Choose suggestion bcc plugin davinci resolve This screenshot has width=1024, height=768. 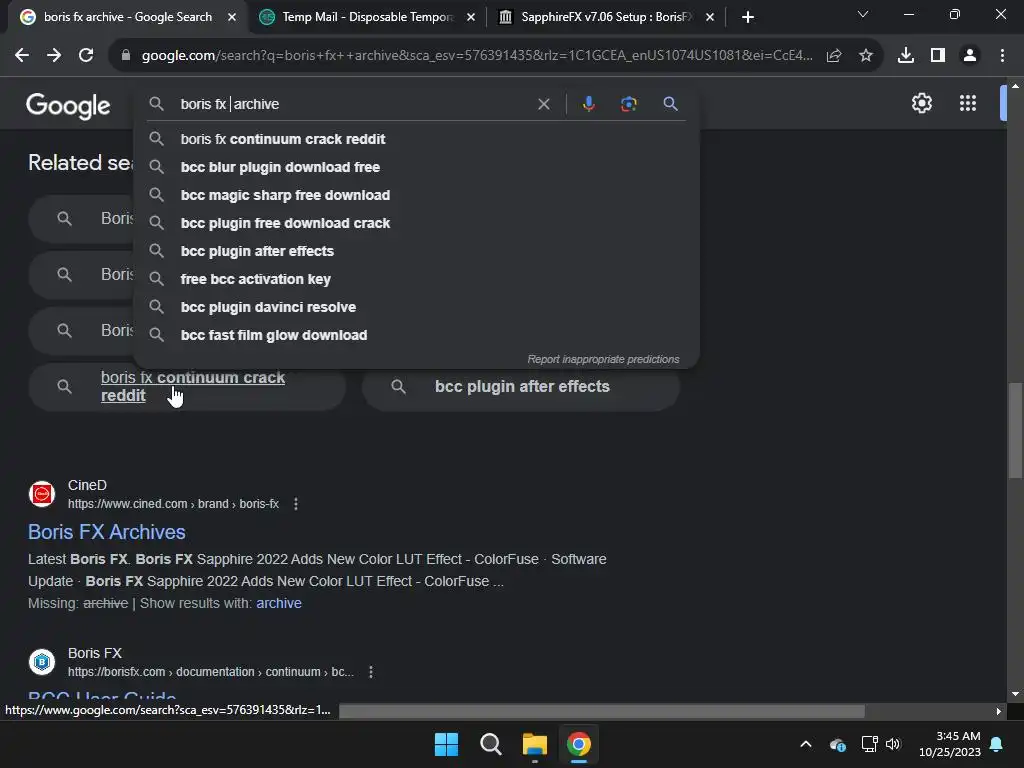point(417,308)
